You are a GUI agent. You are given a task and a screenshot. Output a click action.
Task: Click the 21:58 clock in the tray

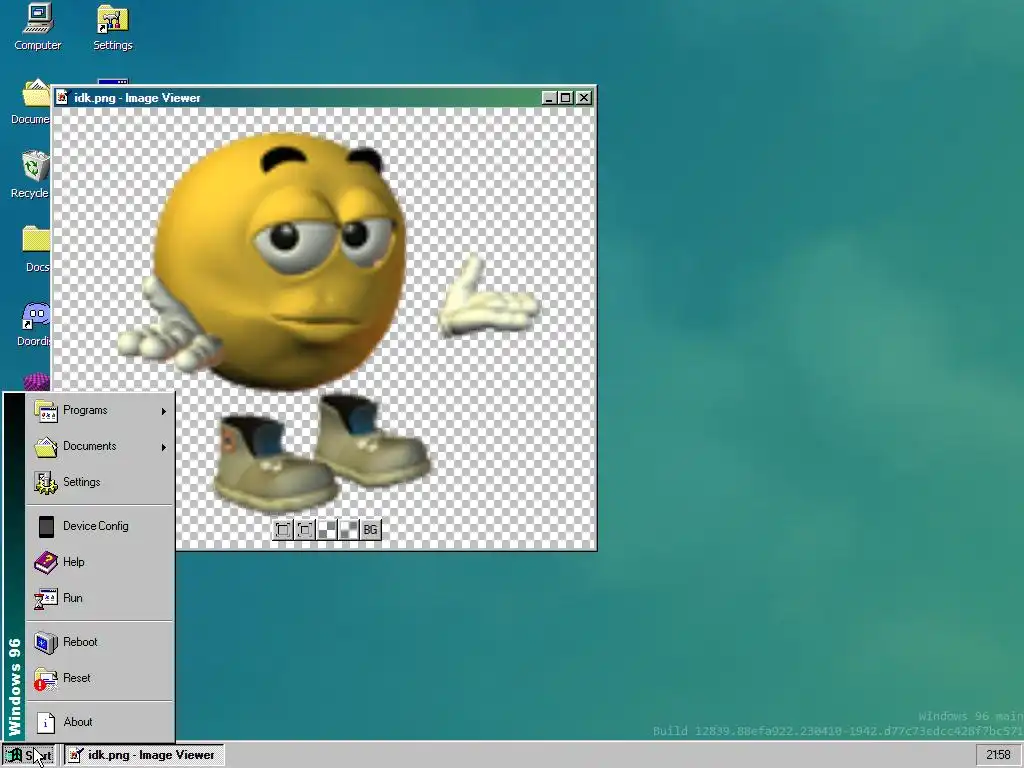click(x=998, y=755)
